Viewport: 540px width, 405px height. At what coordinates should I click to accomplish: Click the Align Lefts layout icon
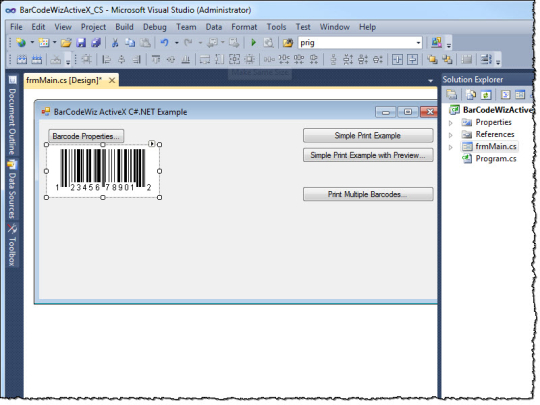click(x=106, y=60)
